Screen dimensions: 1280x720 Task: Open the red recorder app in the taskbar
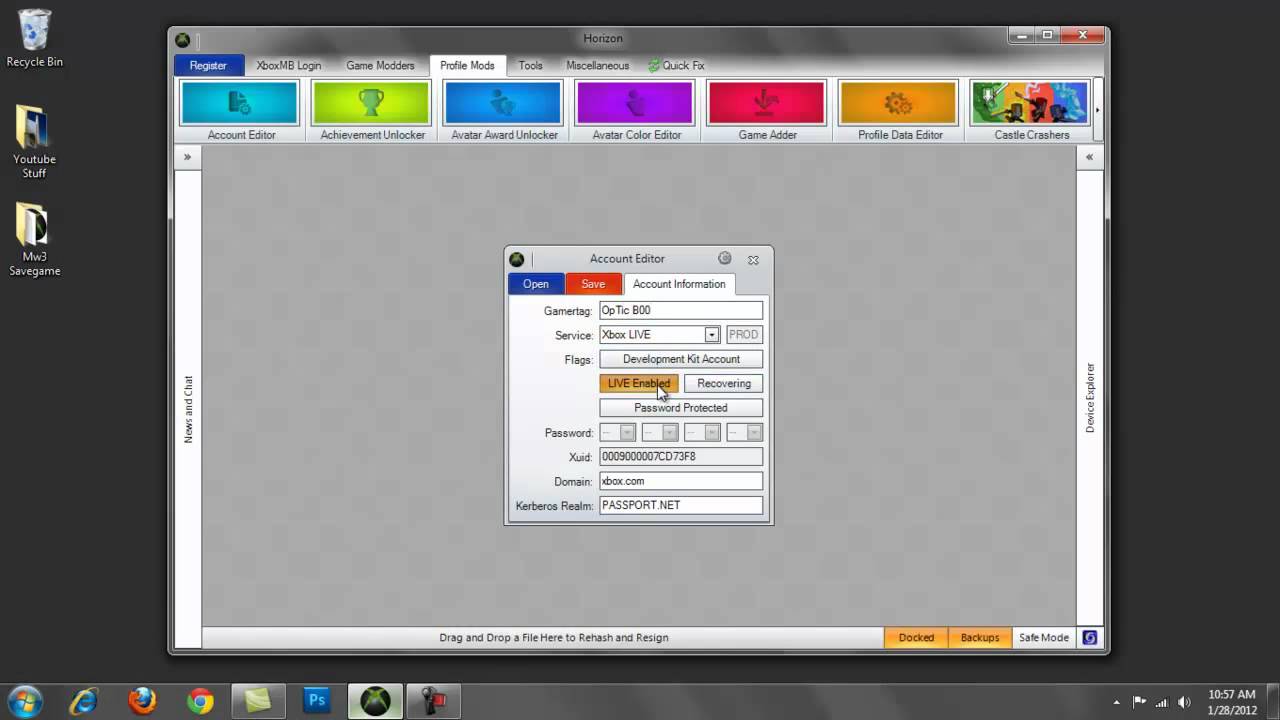[x=434, y=701]
